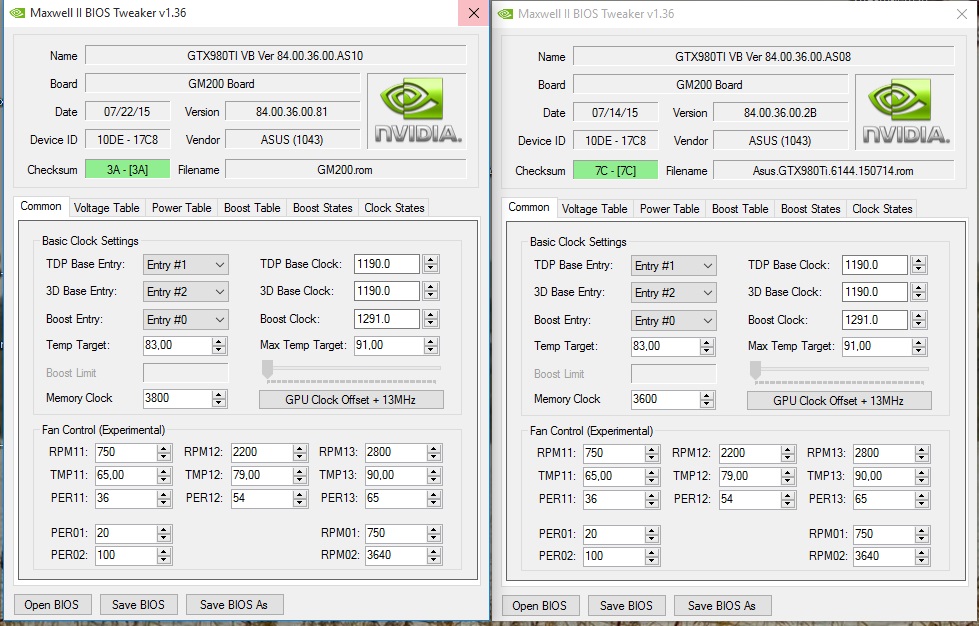Click Memory Clock stepper arrows in right window
The height and width of the screenshot is (626, 979).
click(x=707, y=399)
